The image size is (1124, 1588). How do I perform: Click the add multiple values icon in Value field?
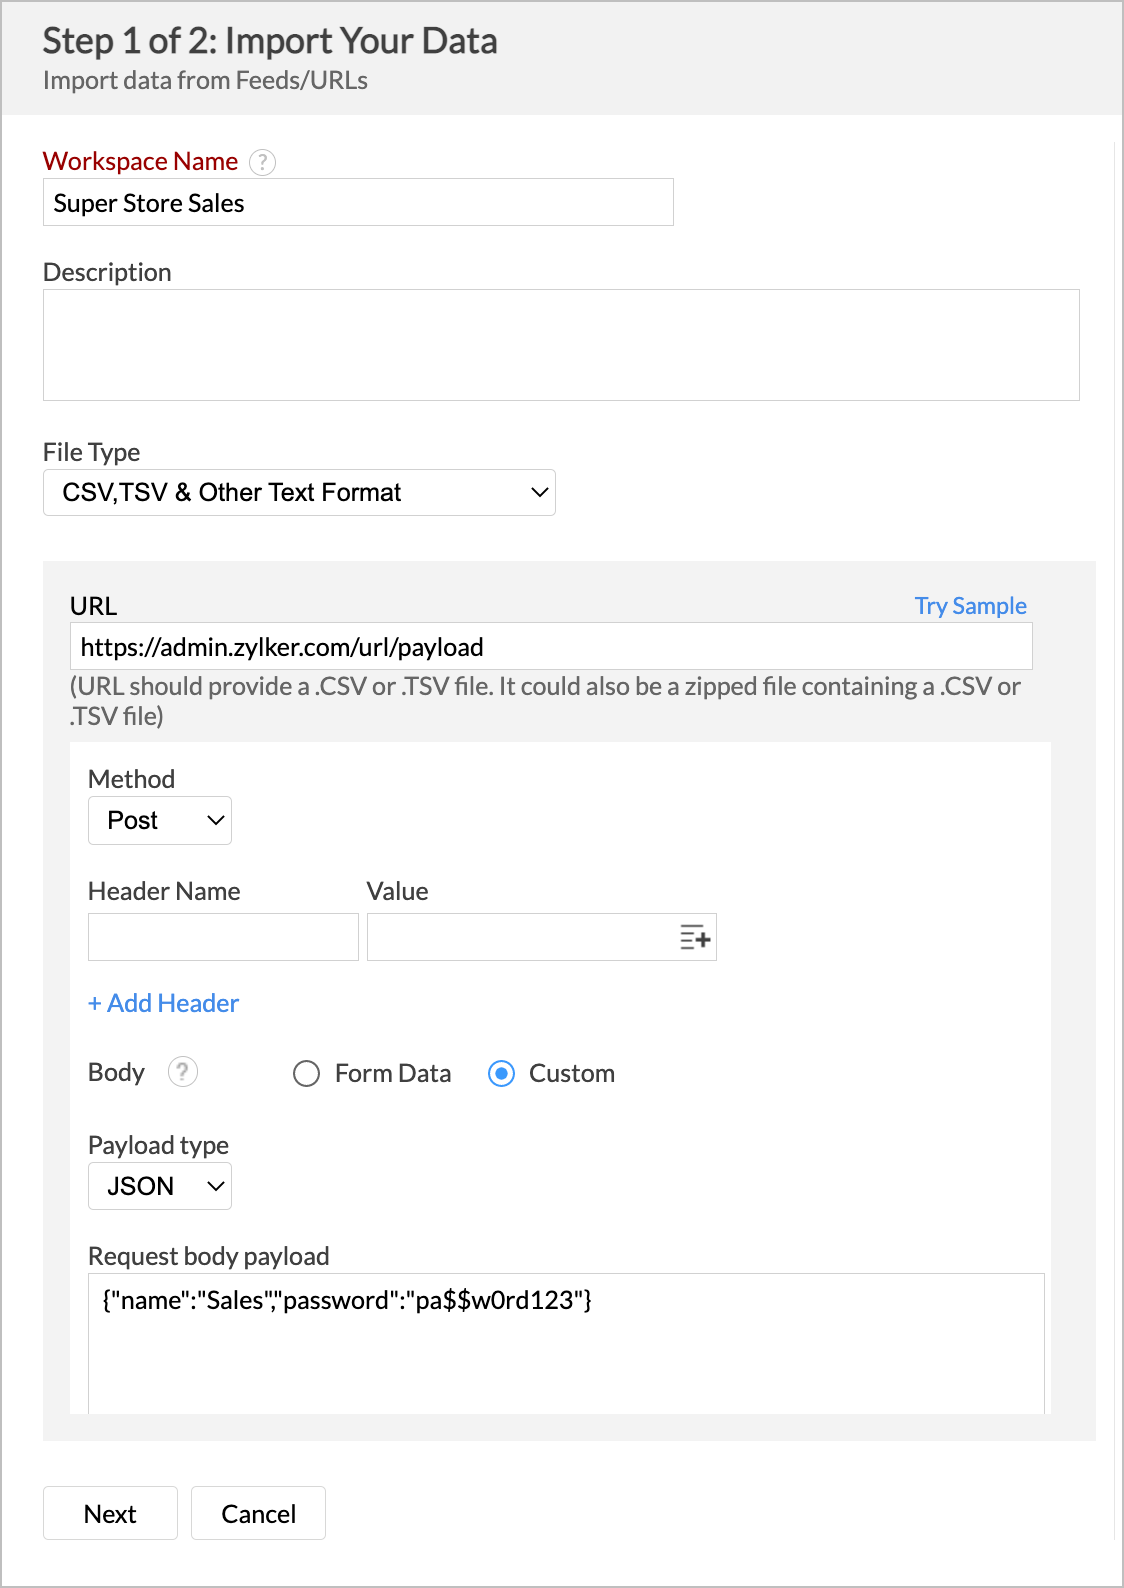coord(696,937)
